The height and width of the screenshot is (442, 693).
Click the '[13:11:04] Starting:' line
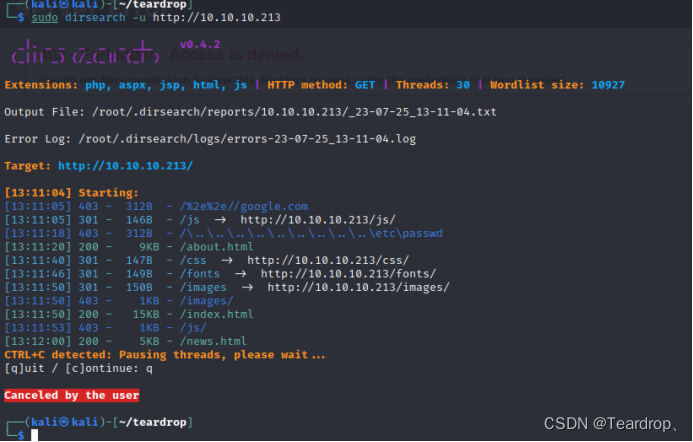tap(72, 193)
